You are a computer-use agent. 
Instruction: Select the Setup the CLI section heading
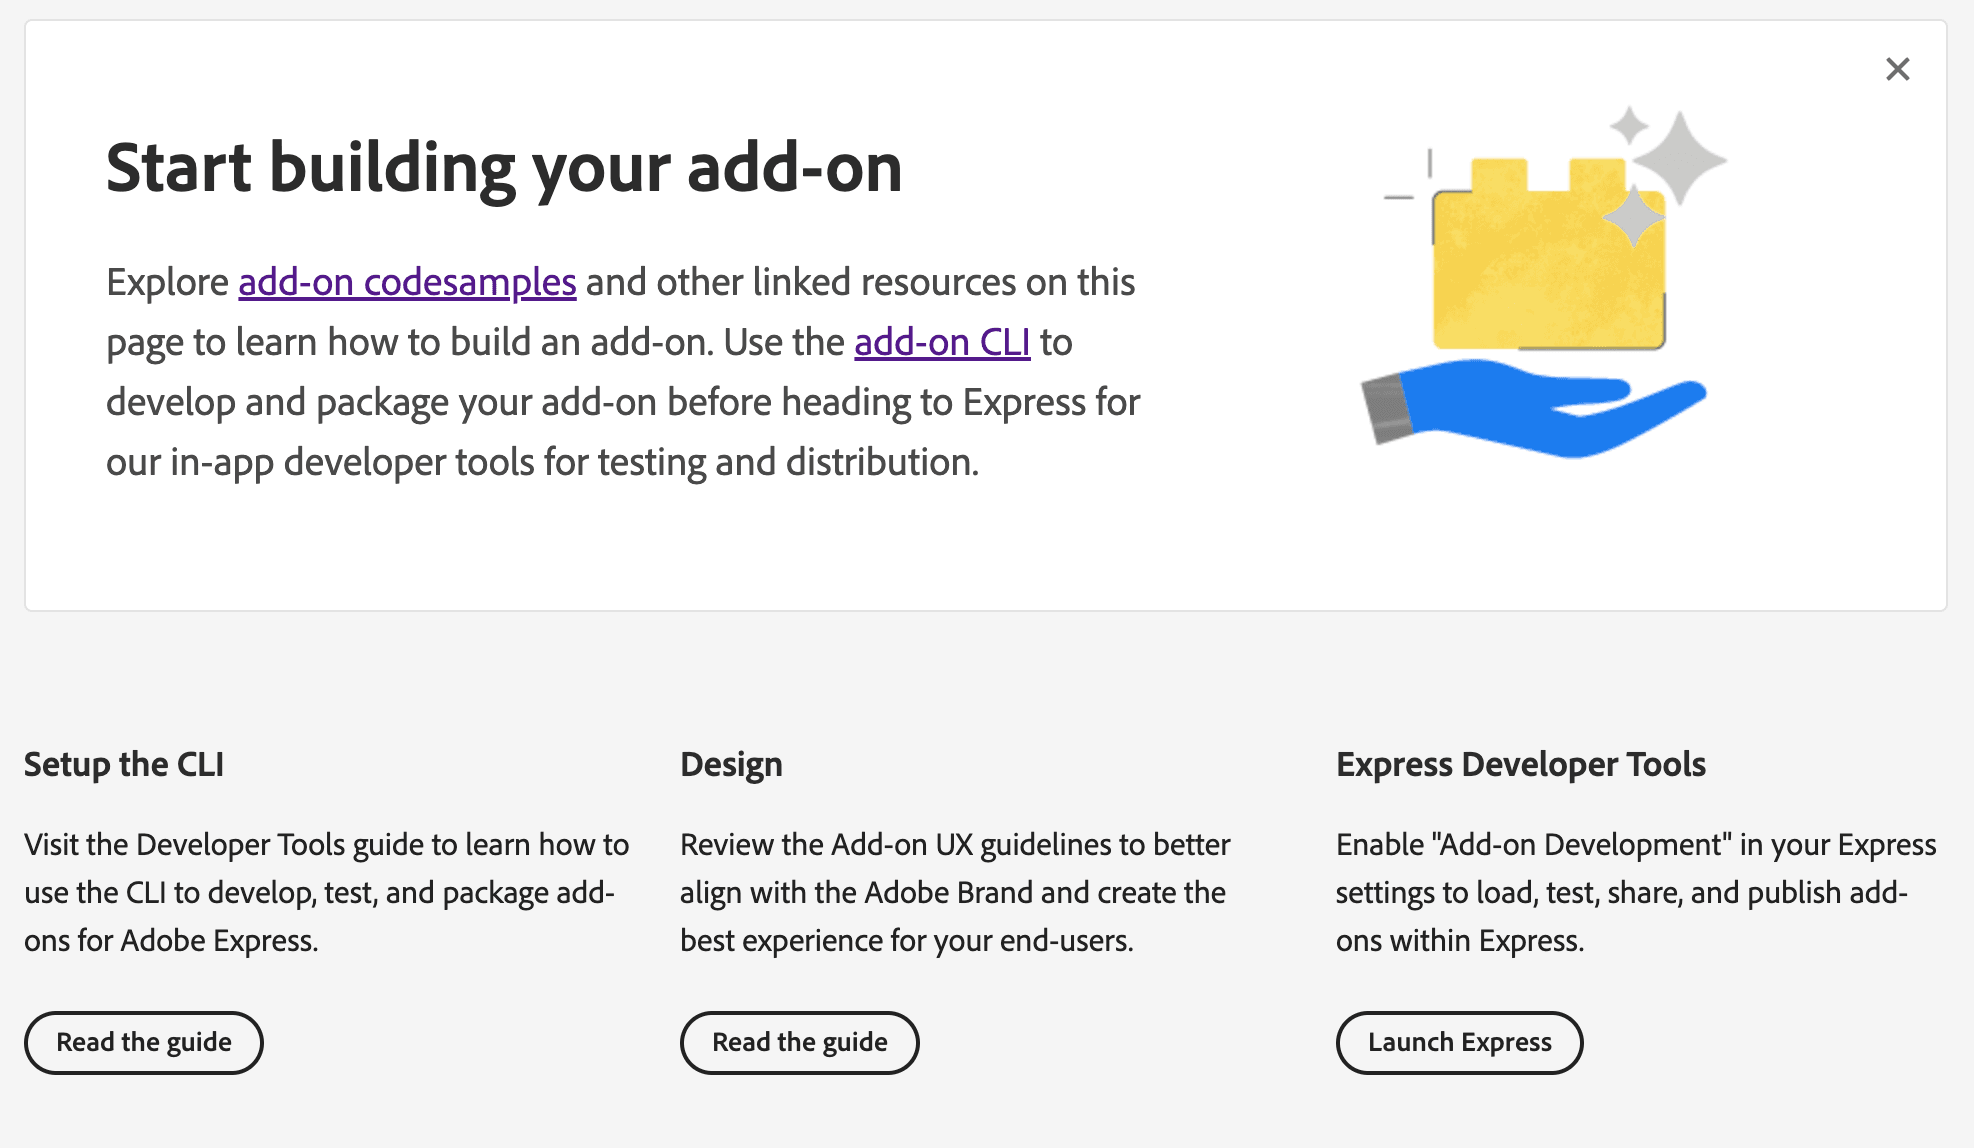point(124,765)
